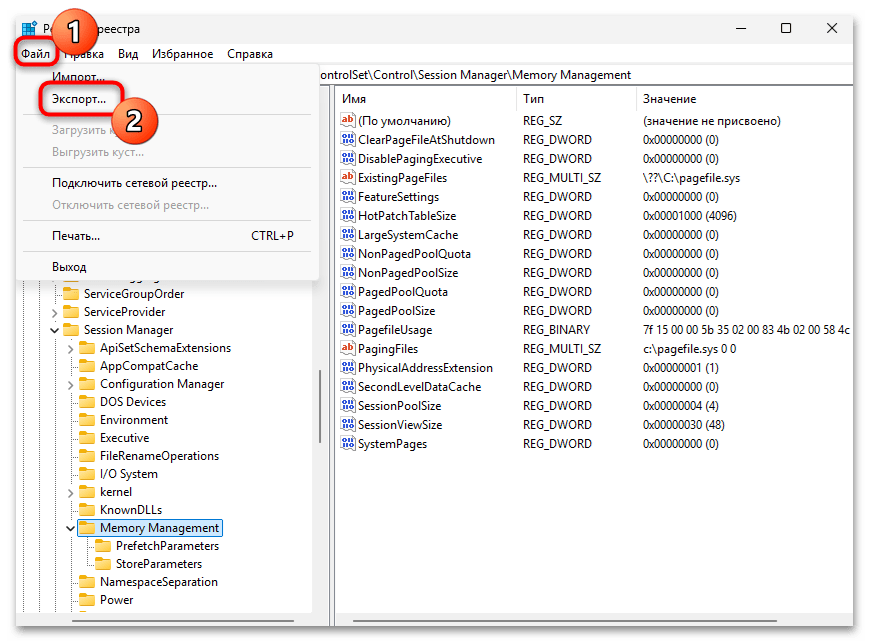
Task: Click the PhysicalAddressExtension DWORD icon
Action: coord(347,367)
